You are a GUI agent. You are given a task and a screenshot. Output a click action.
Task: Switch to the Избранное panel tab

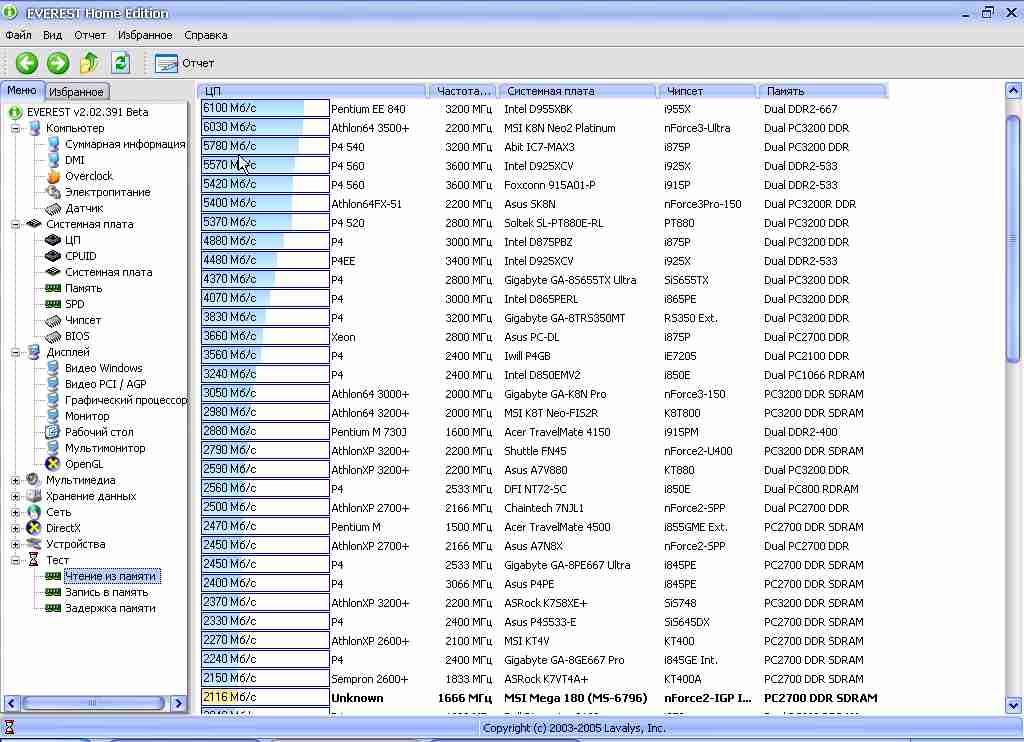[76, 91]
